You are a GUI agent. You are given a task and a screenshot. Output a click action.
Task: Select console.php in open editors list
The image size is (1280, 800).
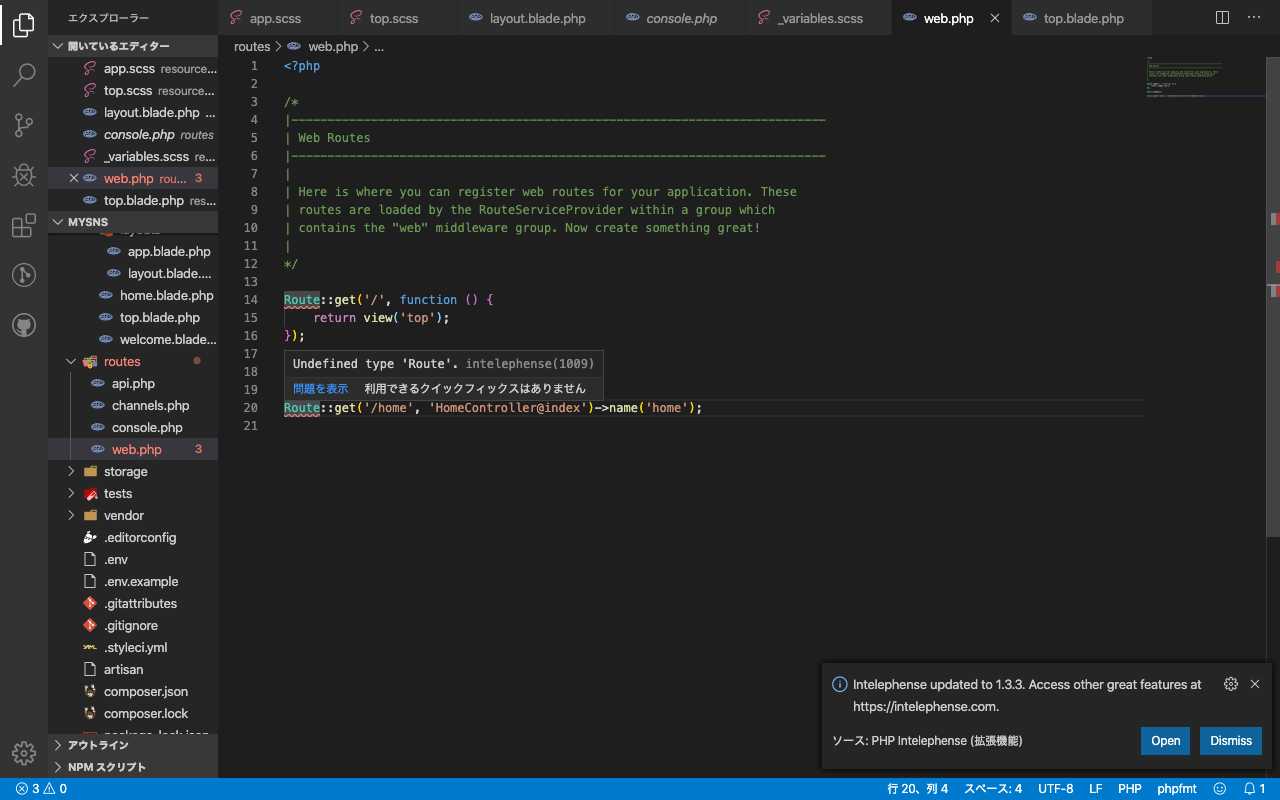pos(133,134)
